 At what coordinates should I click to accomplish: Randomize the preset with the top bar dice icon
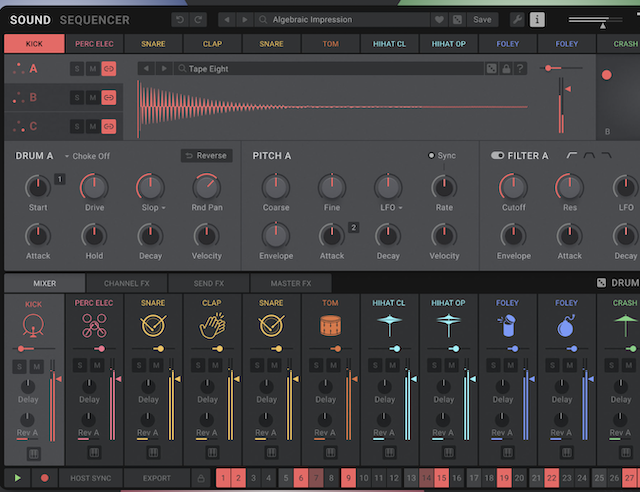458,20
